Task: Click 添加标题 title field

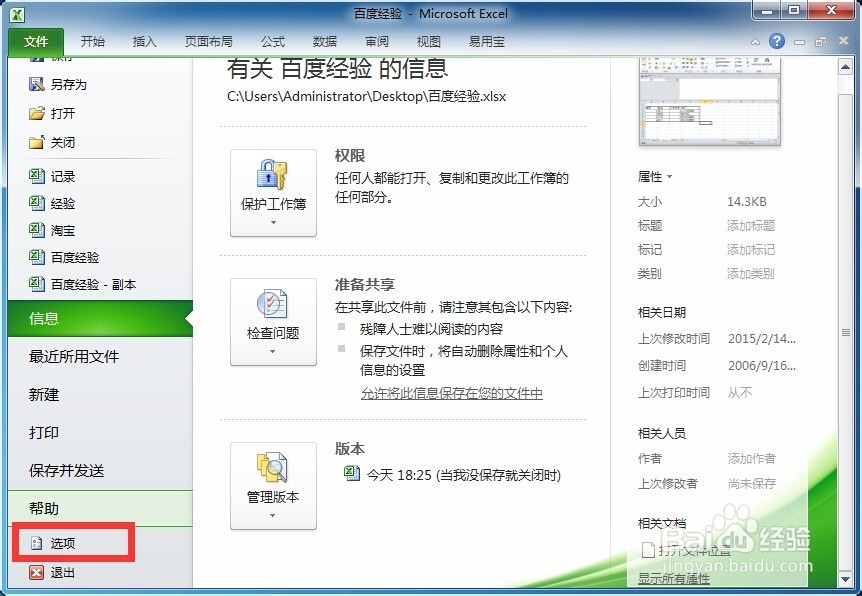Action: pos(751,225)
